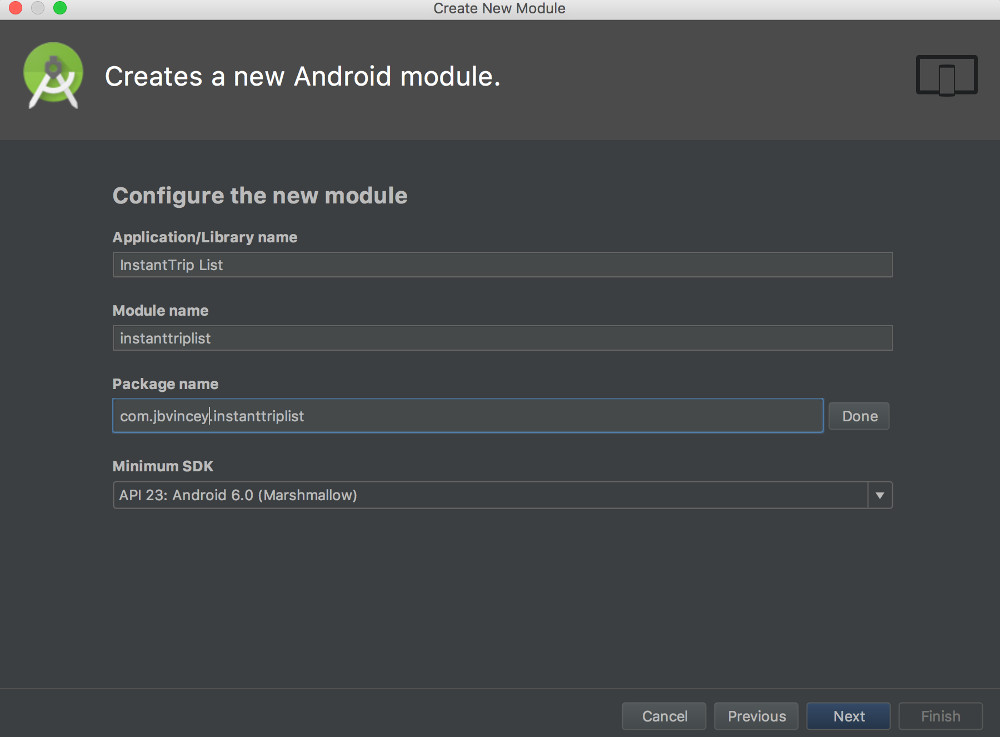The image size is (1000, 737).
Task: Proceed with the Next button
Action: tap(848, 716)
